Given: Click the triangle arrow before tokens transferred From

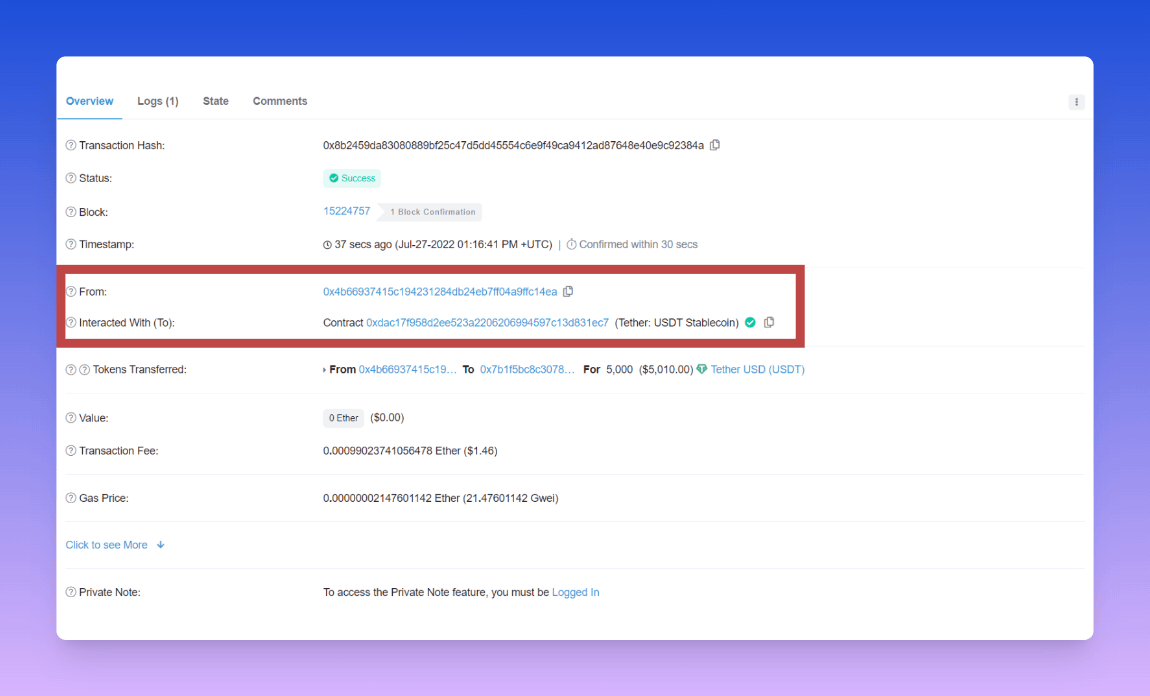Looking at the screenshot, I should (325, 370).
